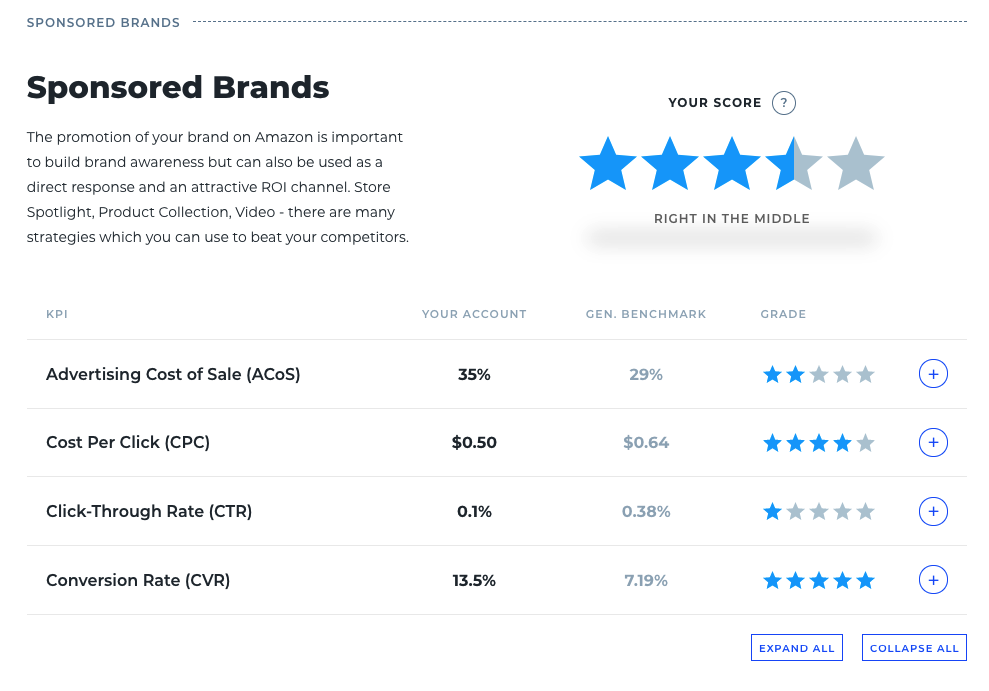The image size is (989, 691).
Task: Click the plus icon for Click-Through Rate
Action: coord(933,511)
